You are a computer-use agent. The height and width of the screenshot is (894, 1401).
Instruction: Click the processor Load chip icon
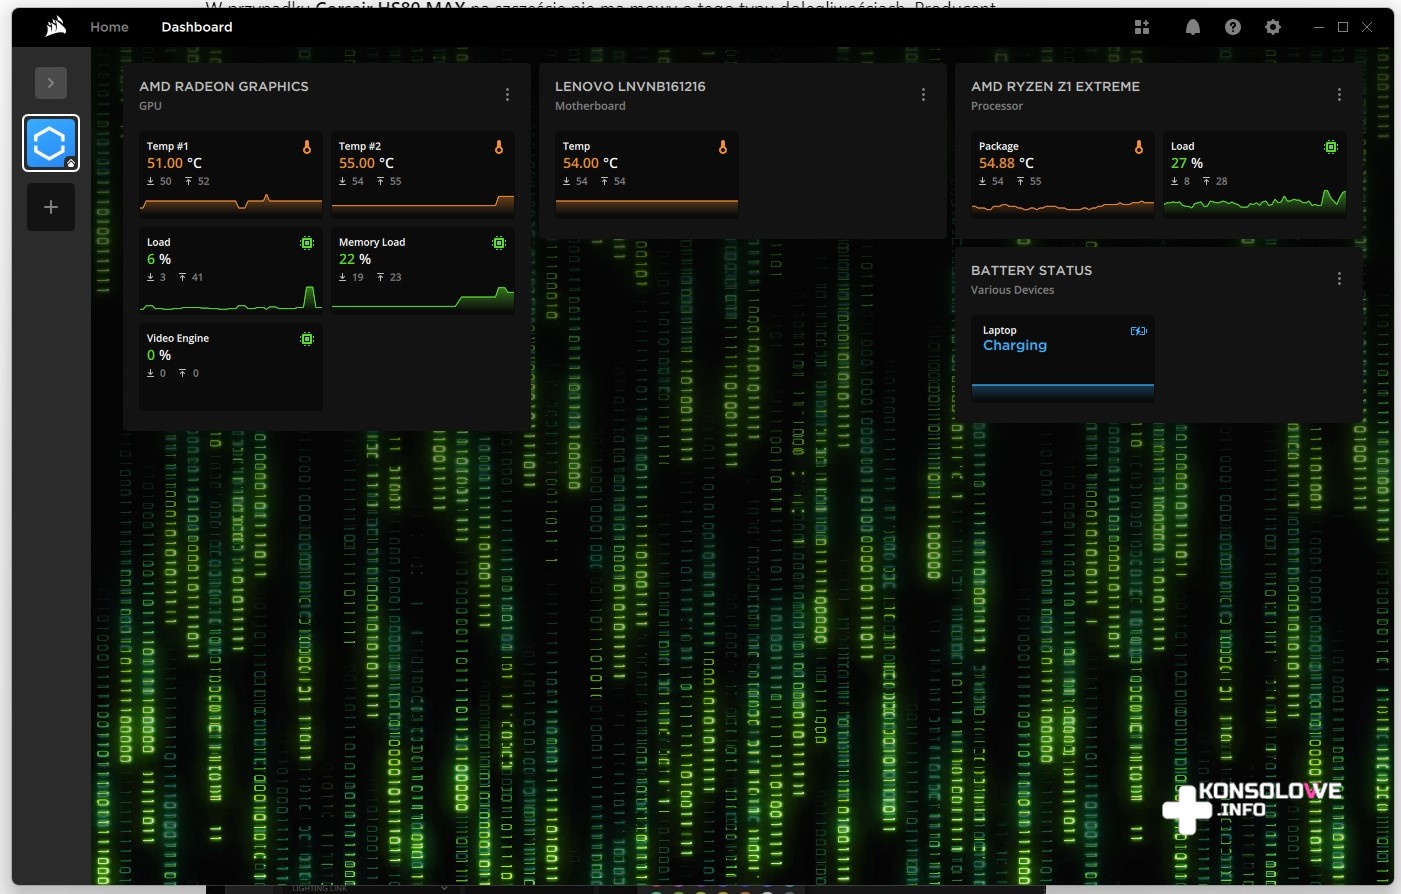point(1330,147)
